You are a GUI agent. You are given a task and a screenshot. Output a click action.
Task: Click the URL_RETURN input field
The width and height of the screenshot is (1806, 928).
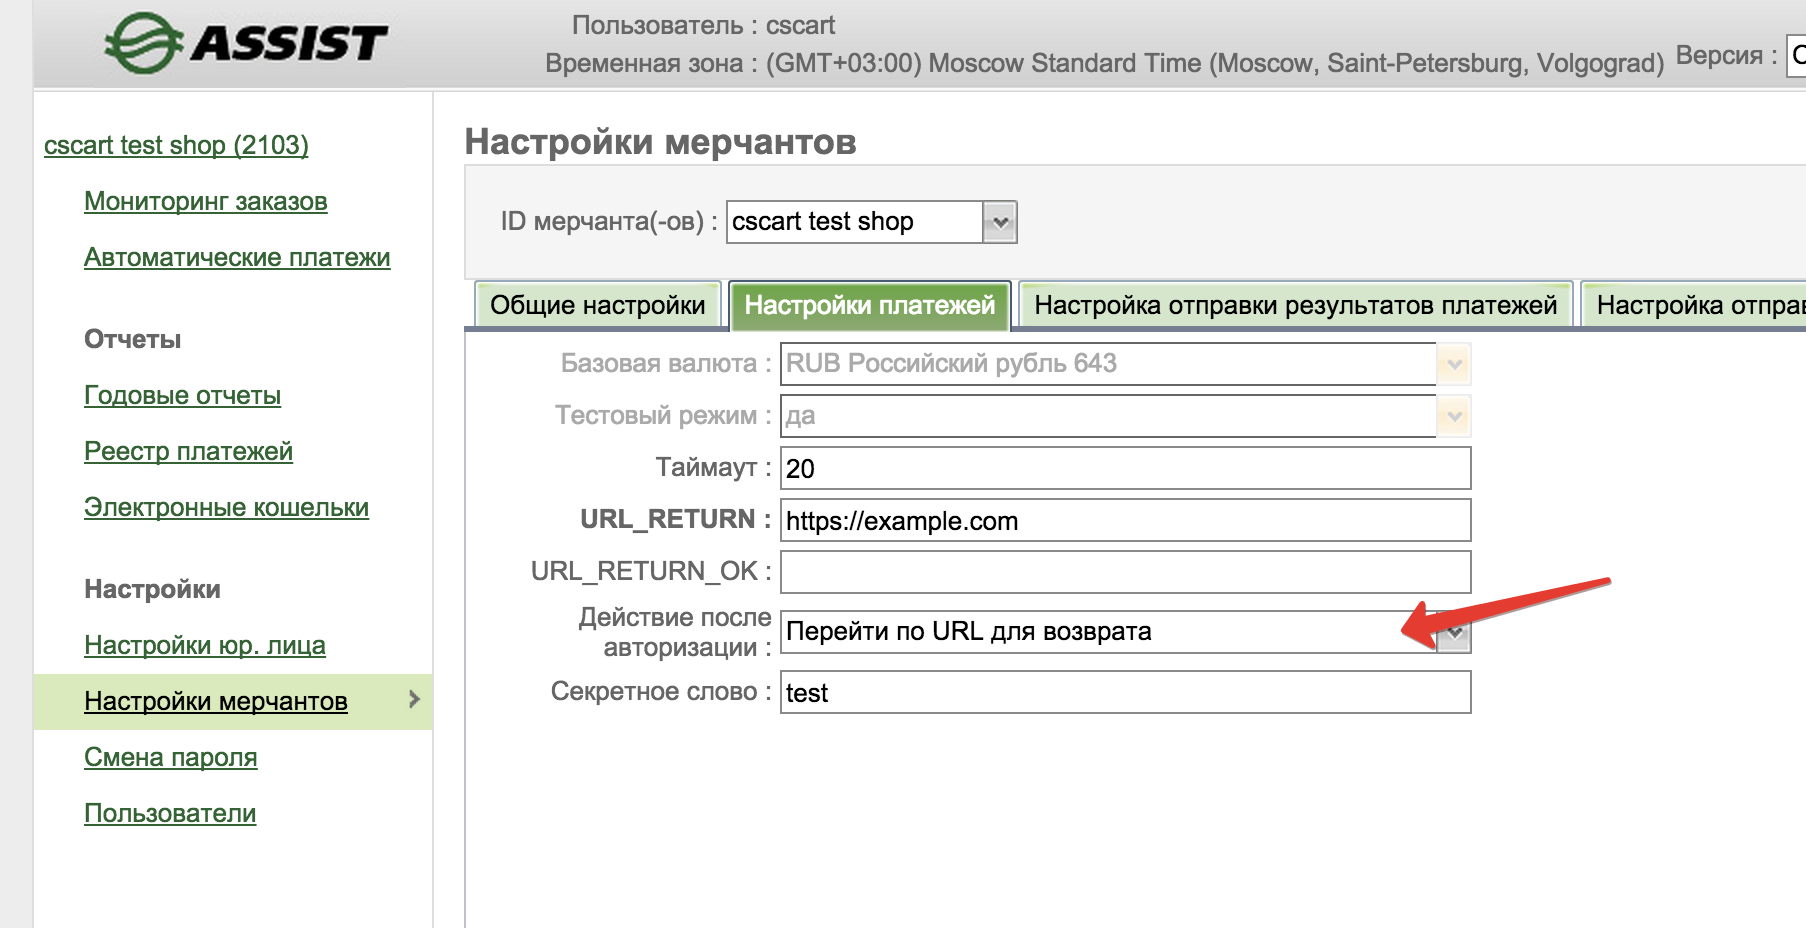tap(1124, 520)
